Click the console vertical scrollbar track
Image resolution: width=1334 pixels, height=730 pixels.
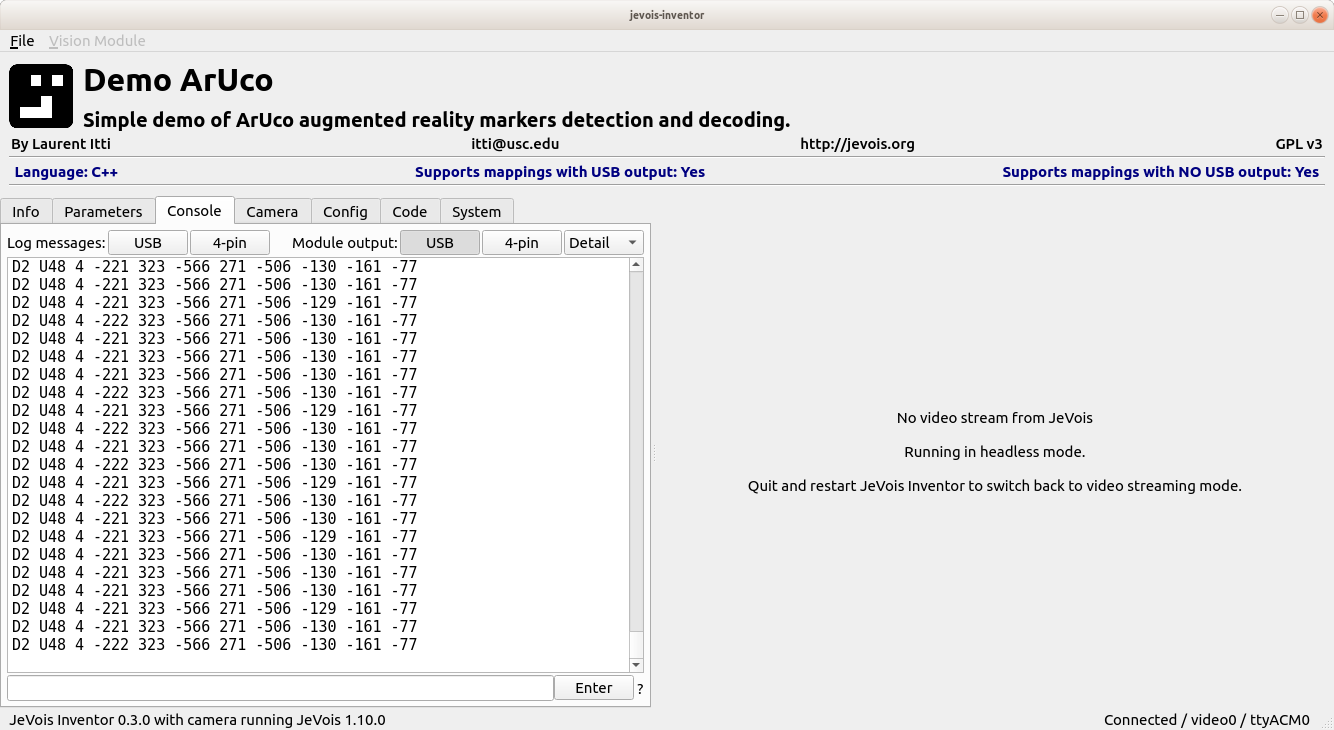(636, 450)
